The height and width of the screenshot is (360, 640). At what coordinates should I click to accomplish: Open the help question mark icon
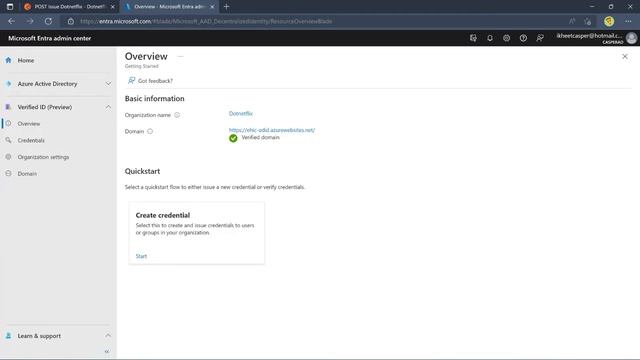coord(523,38)
